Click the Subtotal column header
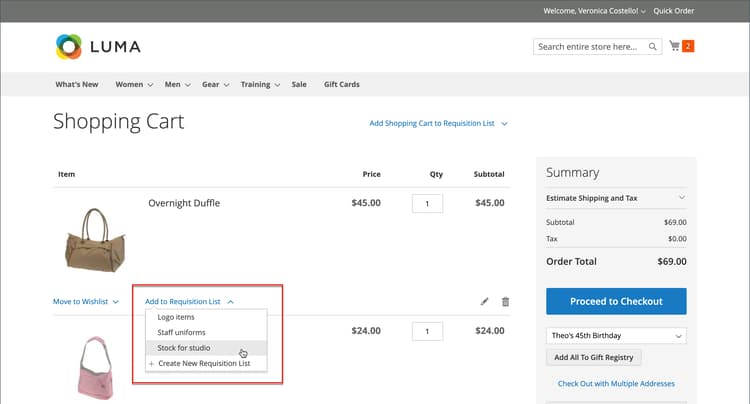The width and height of the screenshot is (750, 404). tap(489, 174)
